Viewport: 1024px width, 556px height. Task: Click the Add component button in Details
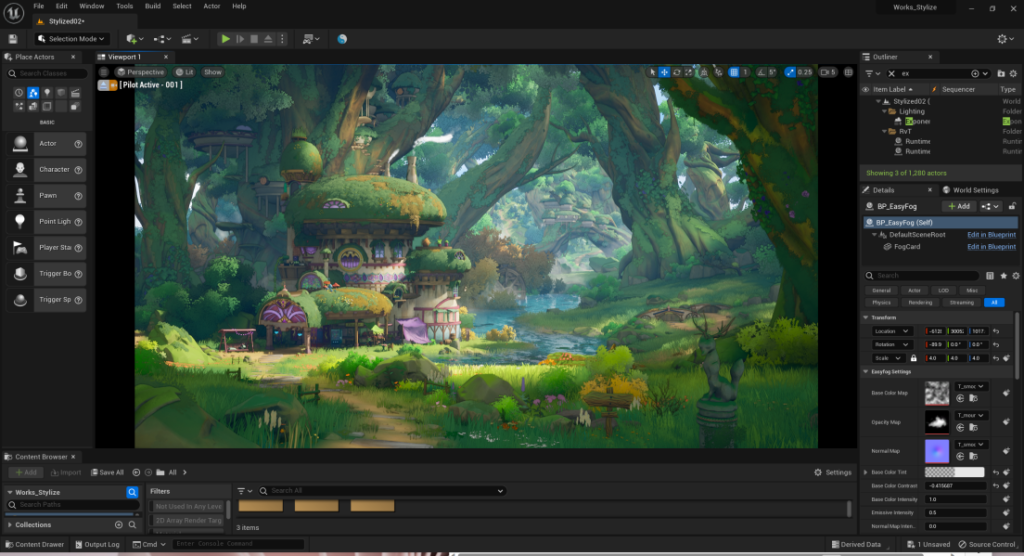(959, 206)
